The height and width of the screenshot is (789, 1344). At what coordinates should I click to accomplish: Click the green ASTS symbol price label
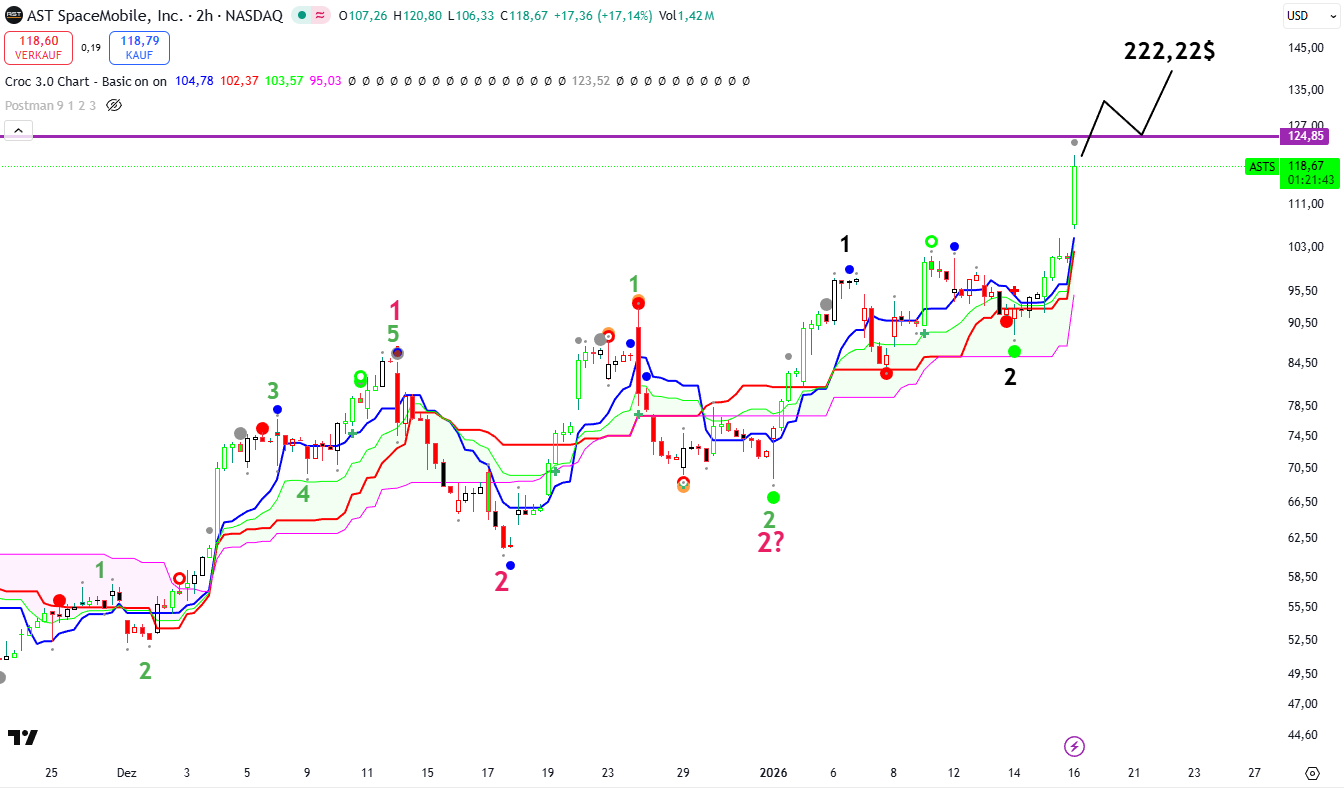click(x=1262, y=167)
